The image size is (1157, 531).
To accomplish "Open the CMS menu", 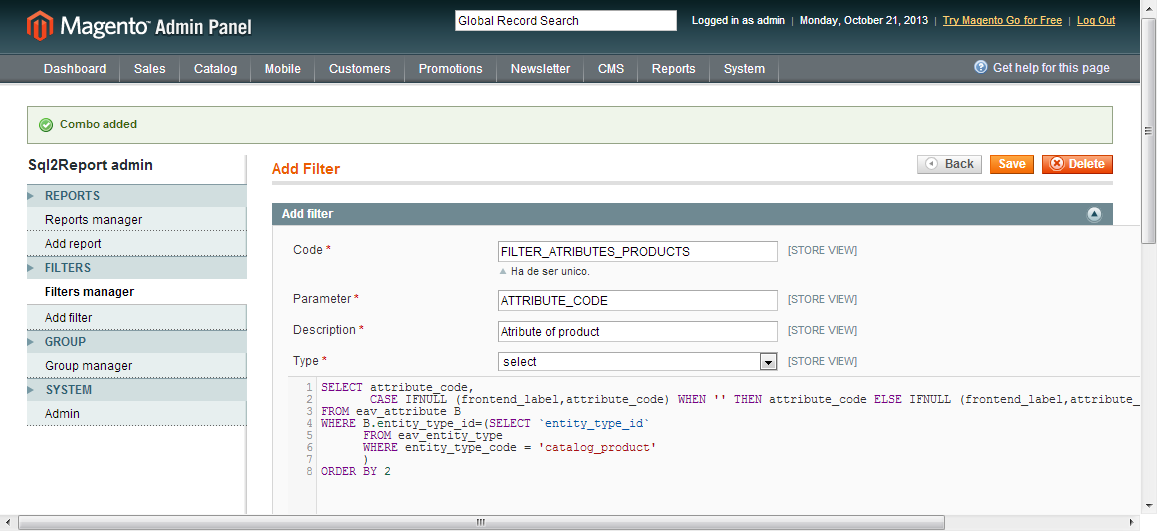I will pyautogui.click(x=611, y=69).
